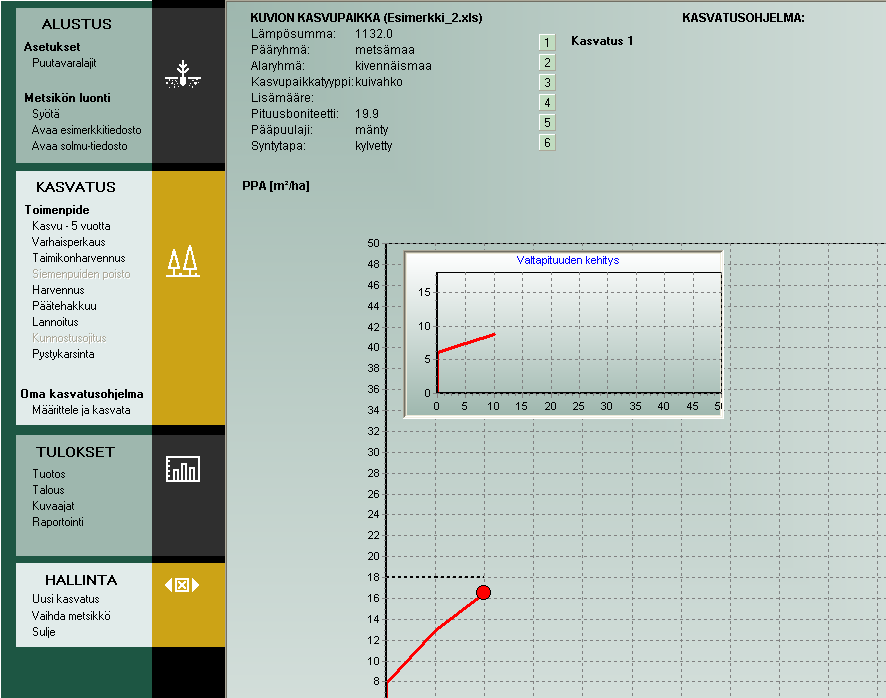
Task: Select growth program slot 4
Action: (547, 102)
